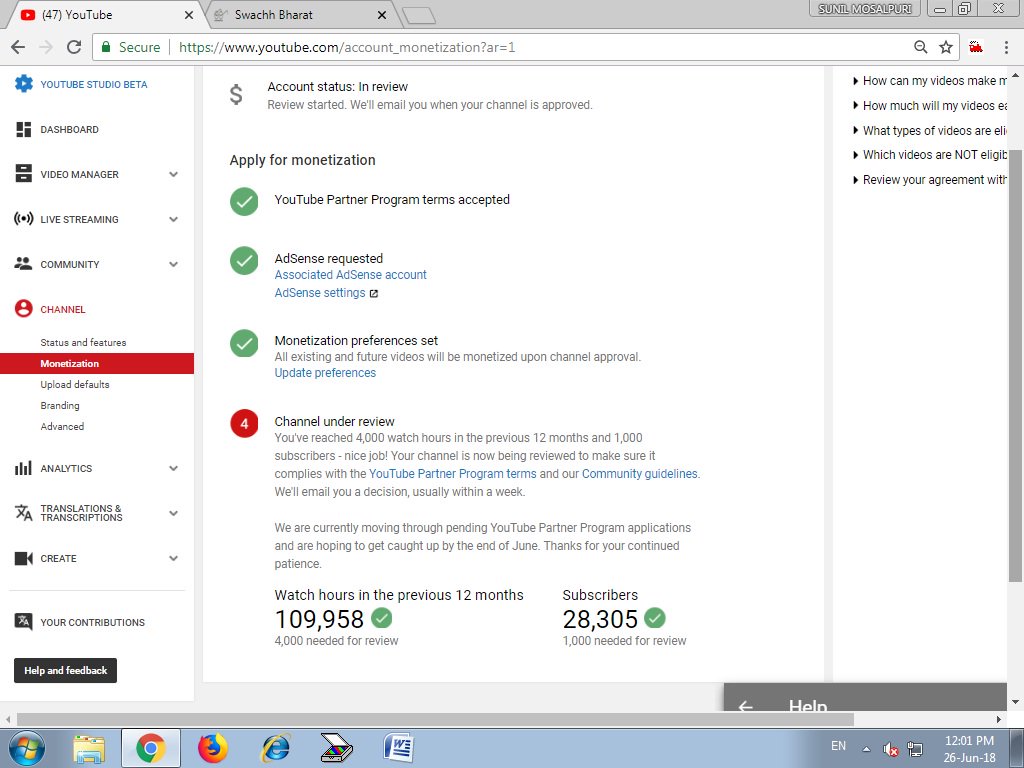This screenshot has width=1024, height=768.
Task: Open the Community people icon
Action: pos(24,264)
